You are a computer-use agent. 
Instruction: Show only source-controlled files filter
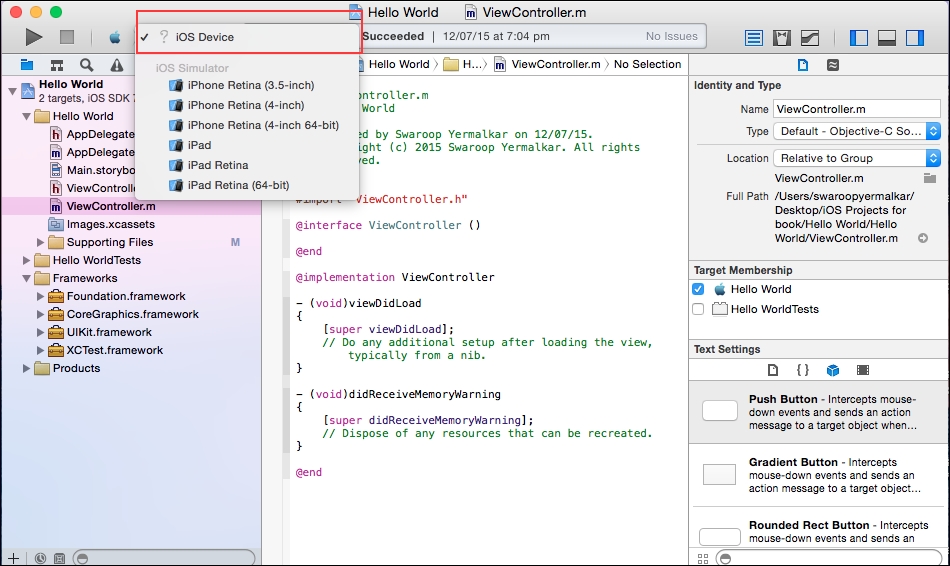59,558
